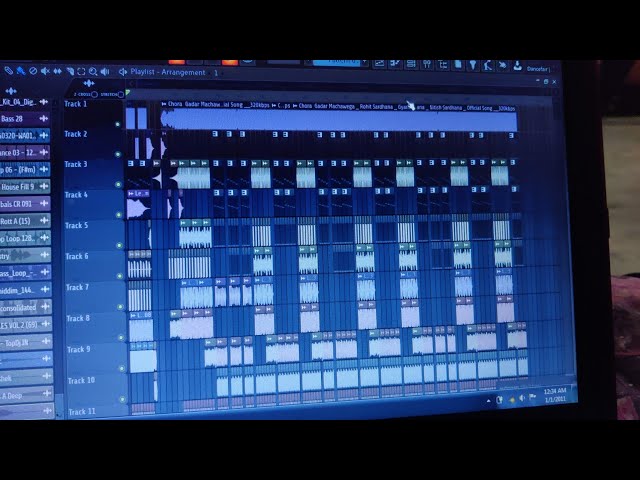Screen dimensions: 640x480
Task: Select the Slip tool
Action: click(58, 71)
